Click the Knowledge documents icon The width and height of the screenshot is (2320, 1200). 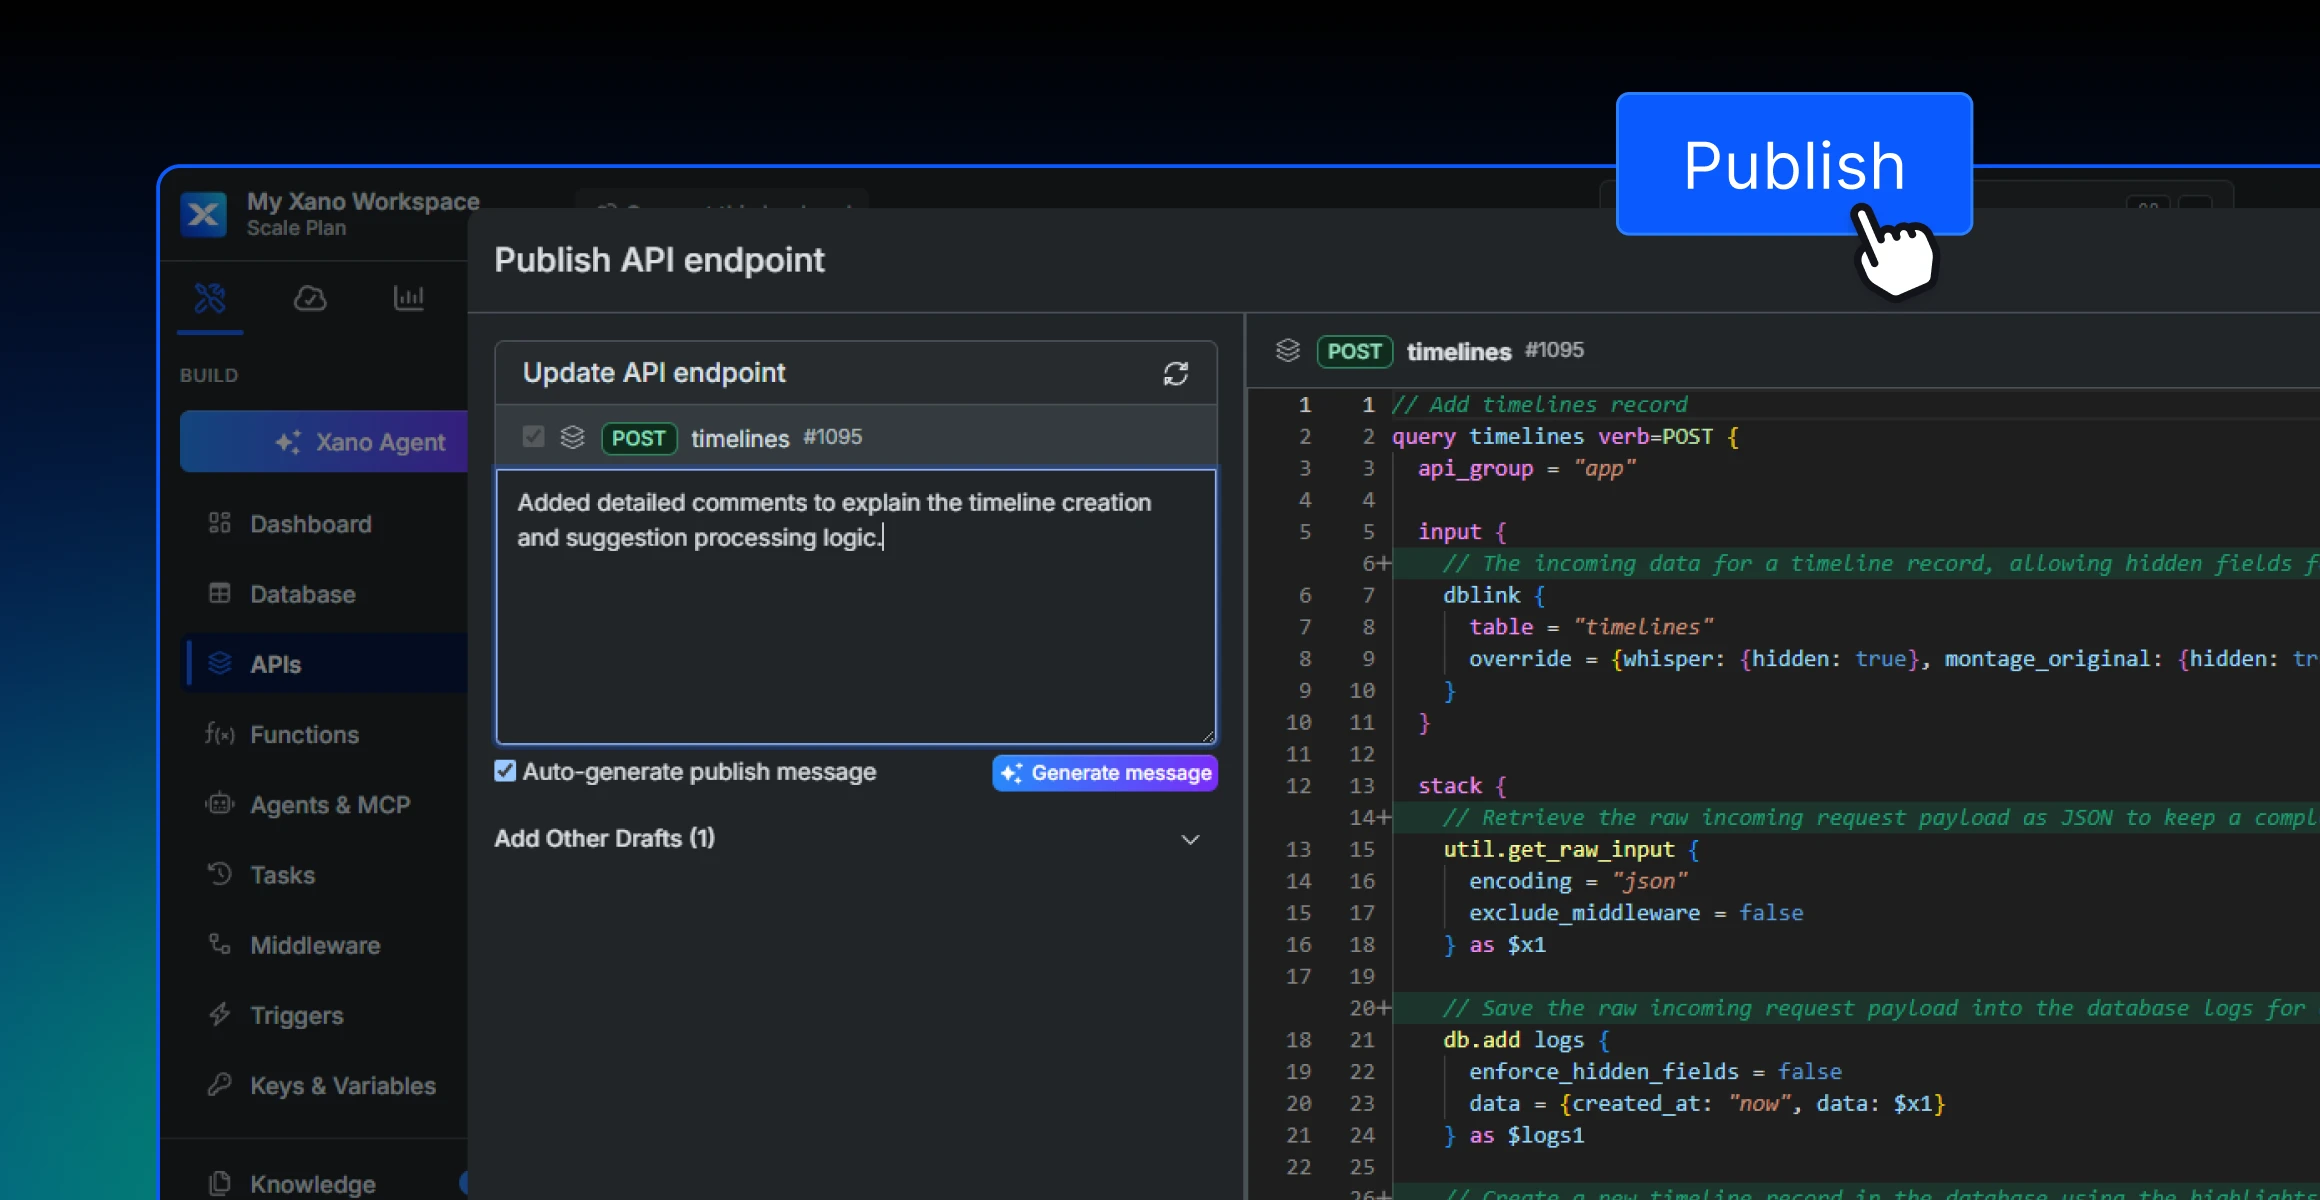pos(219,1184)
